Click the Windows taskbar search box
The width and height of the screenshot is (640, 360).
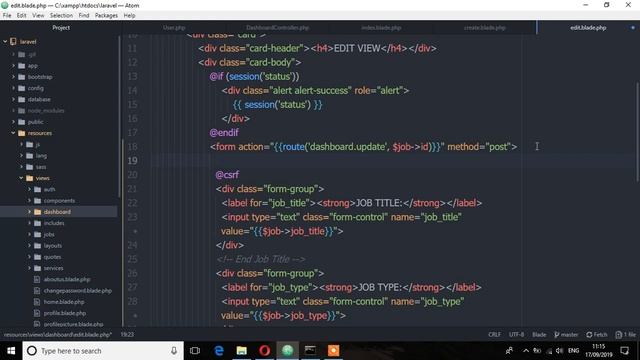(x=103, y=351)
